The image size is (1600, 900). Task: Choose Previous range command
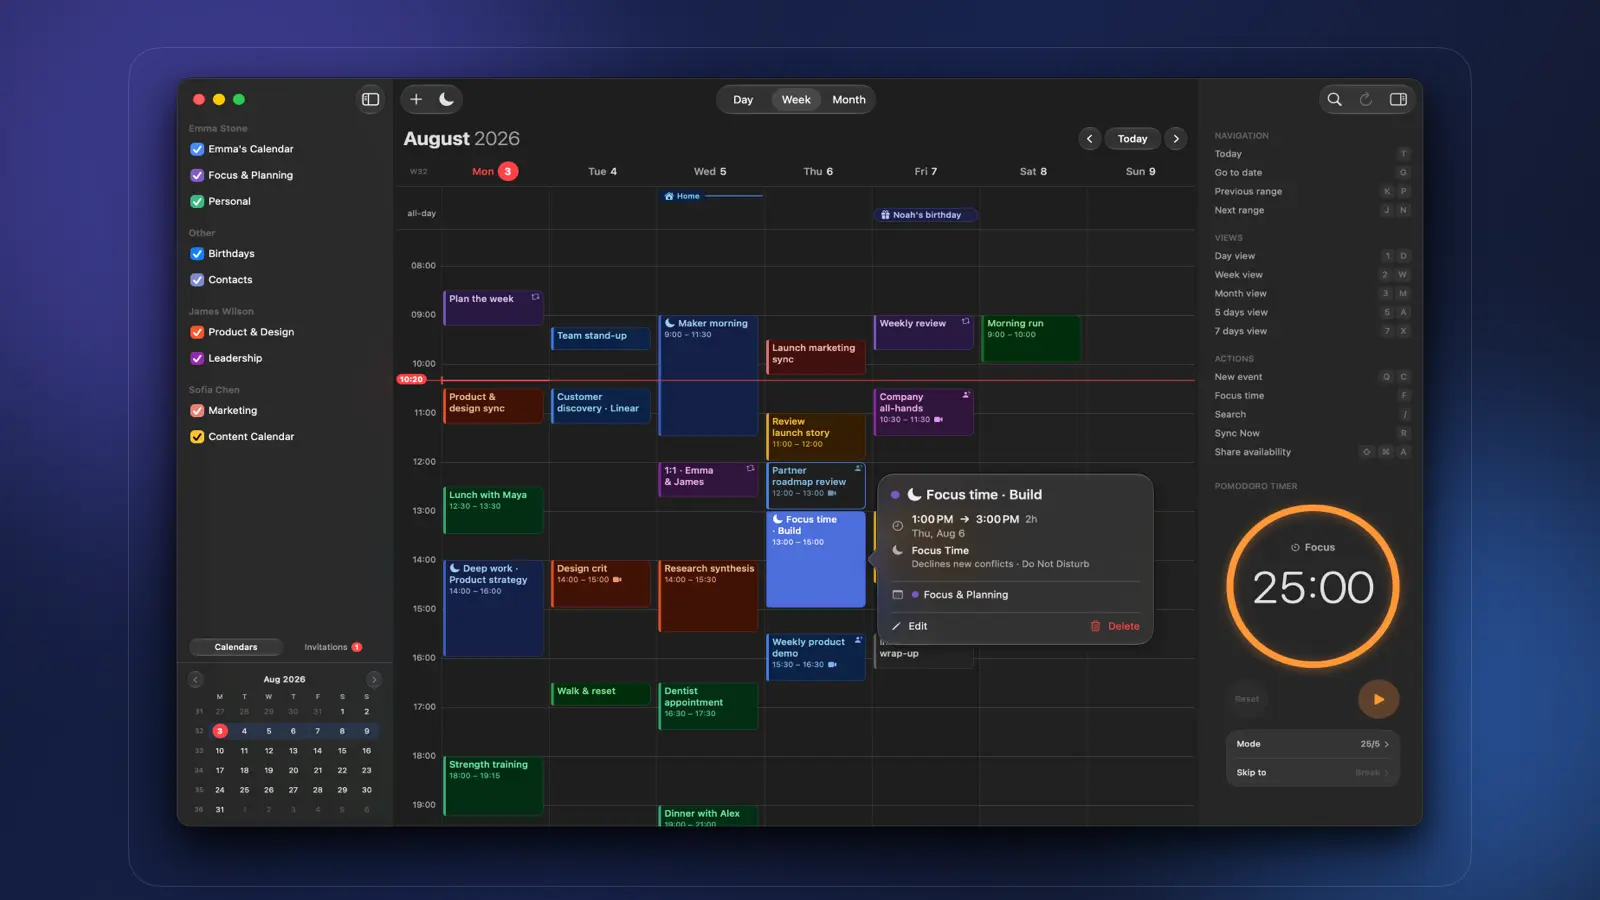1312,192
